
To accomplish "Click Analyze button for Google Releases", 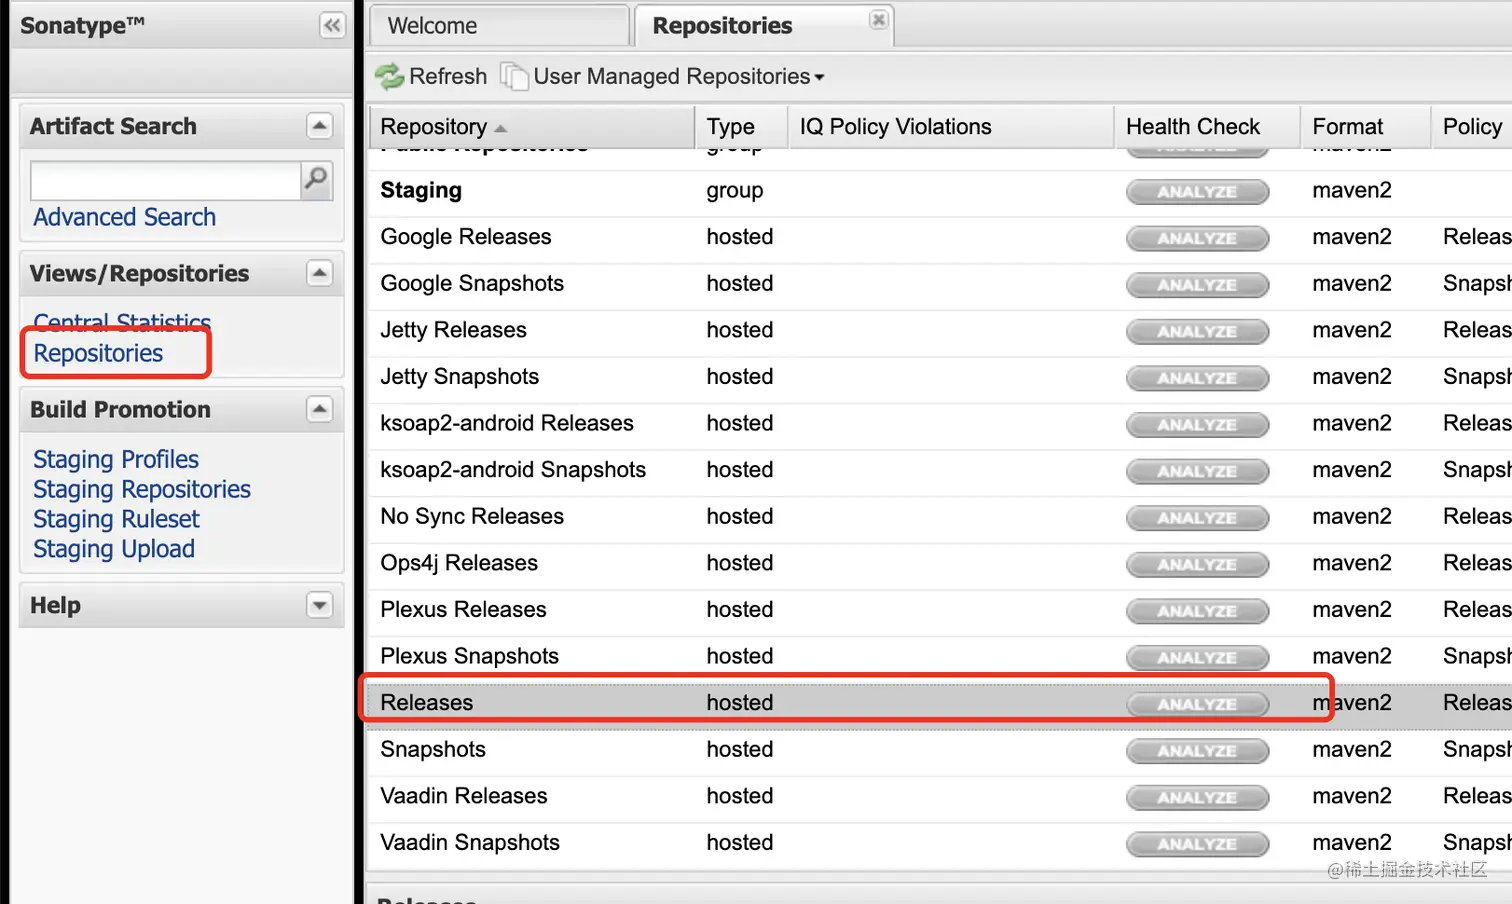I will pos(1197,238).
